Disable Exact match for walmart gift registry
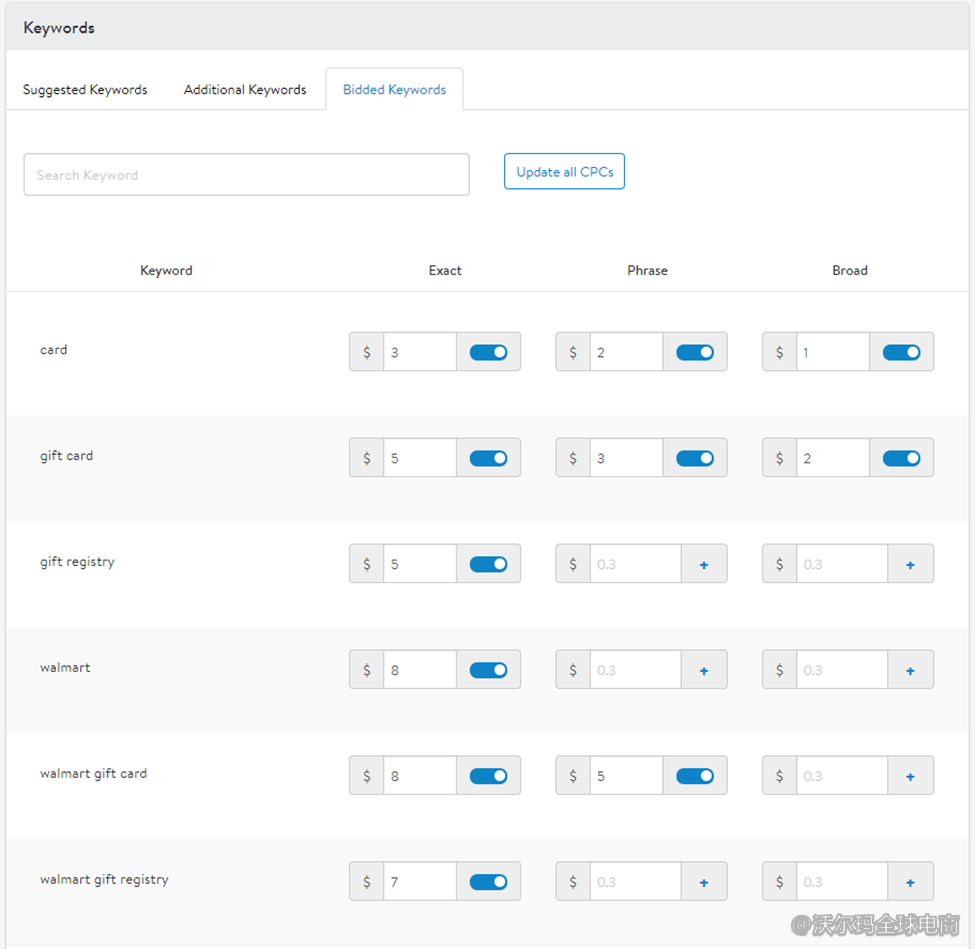975x949 pixels. (x=488, y=882)
